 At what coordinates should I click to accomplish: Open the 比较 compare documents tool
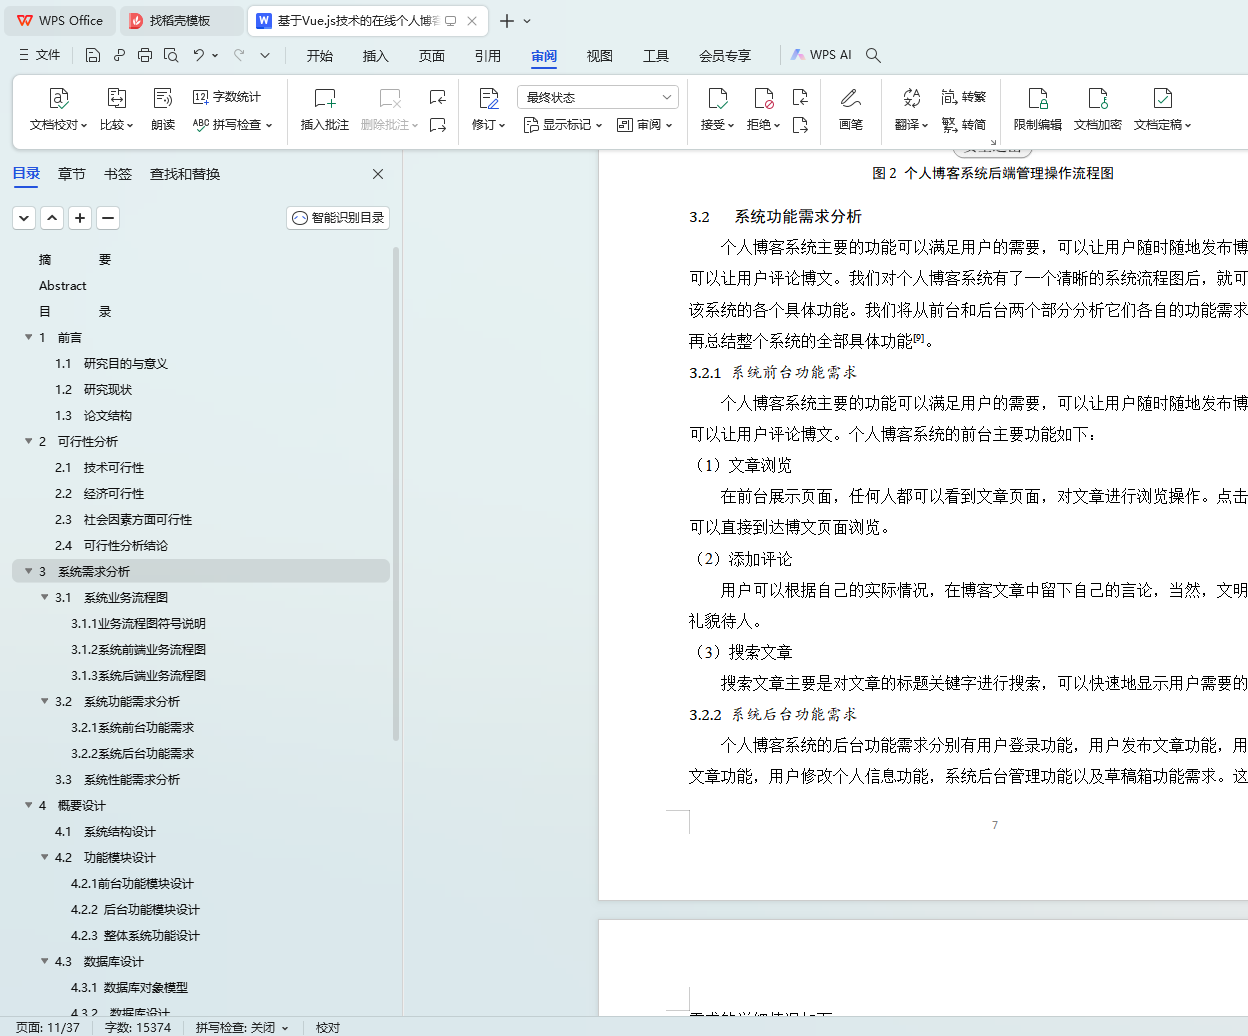(116, 110)
